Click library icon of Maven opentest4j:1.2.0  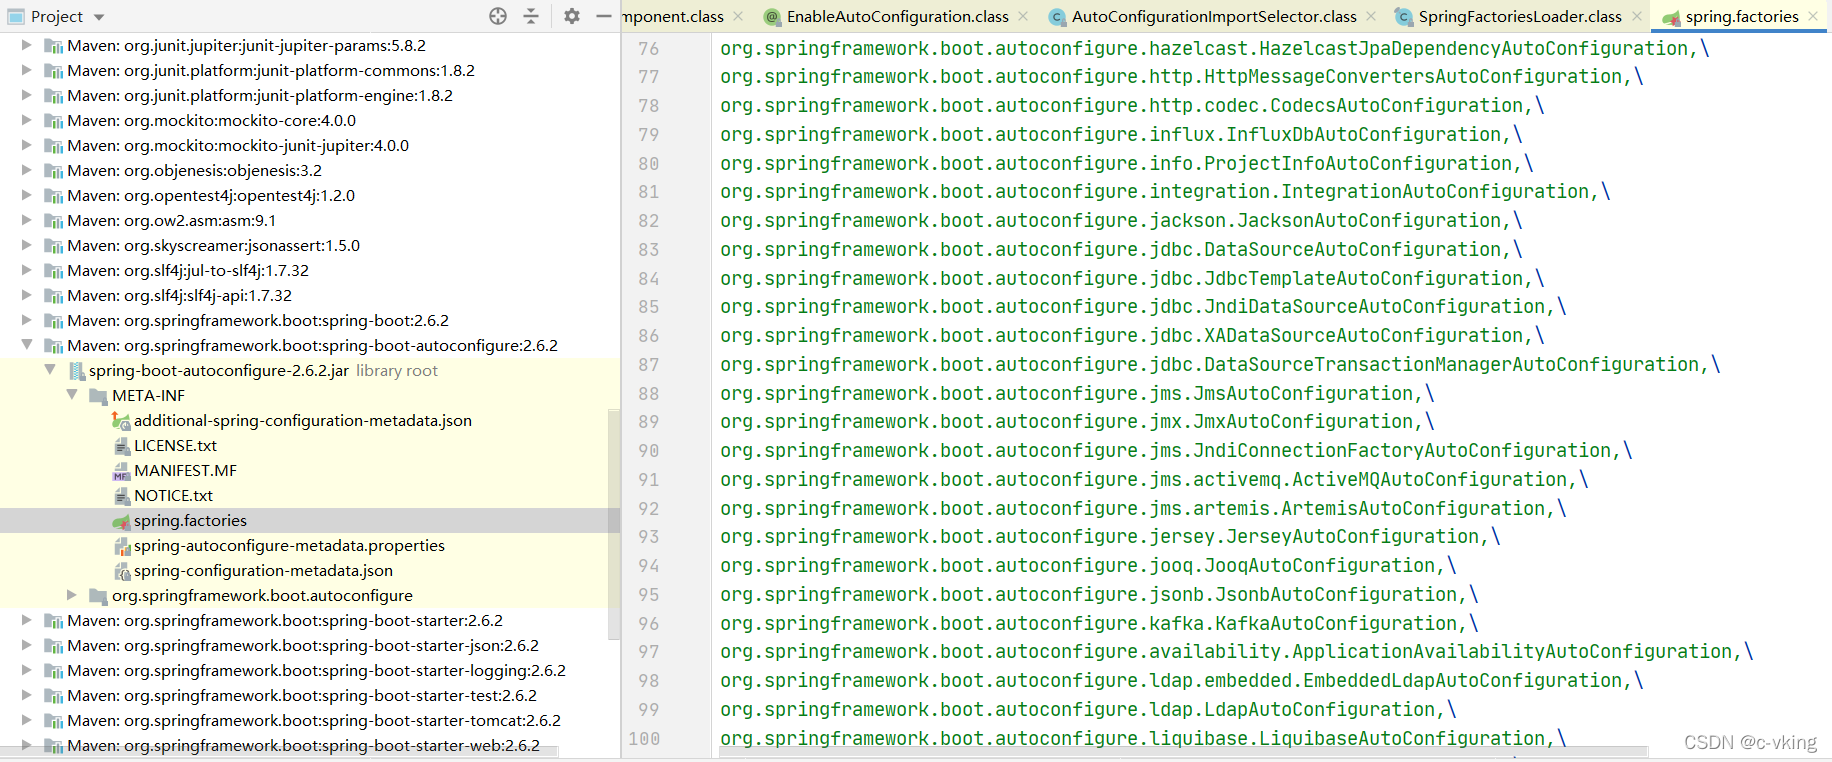(x=54, y=196)
